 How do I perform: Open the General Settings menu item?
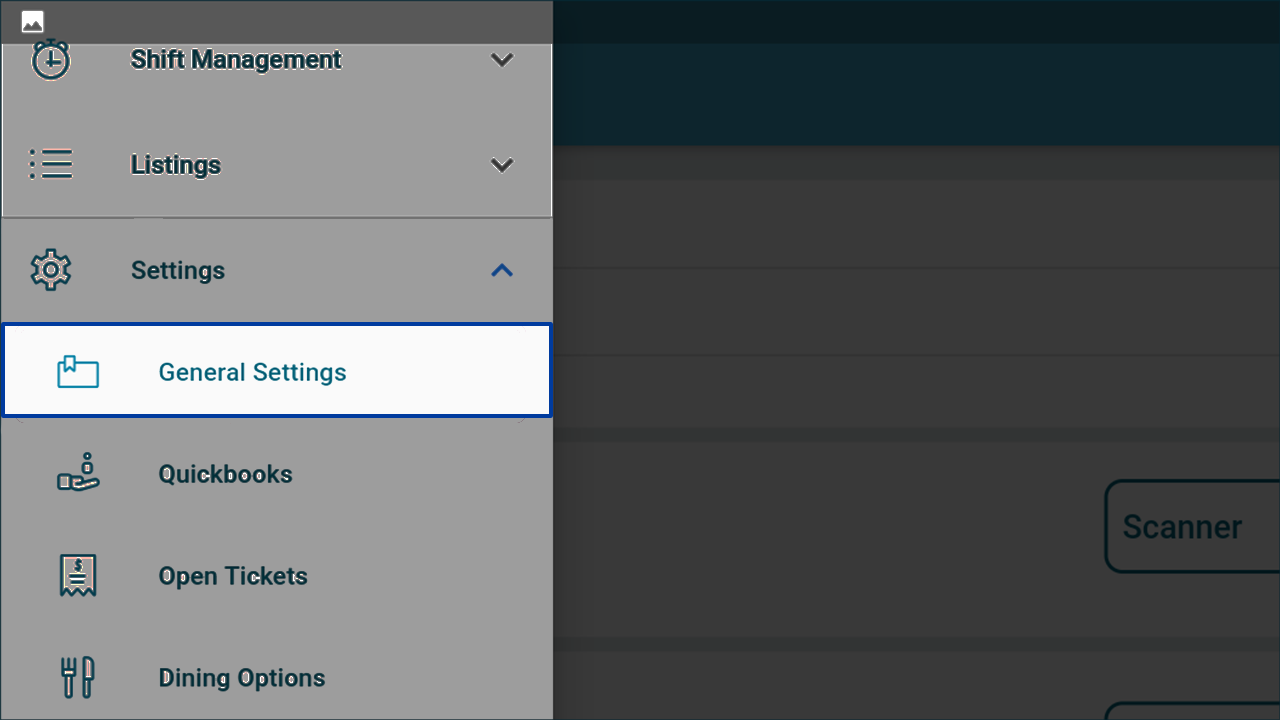pyautogui.click(x=277, y=370)
